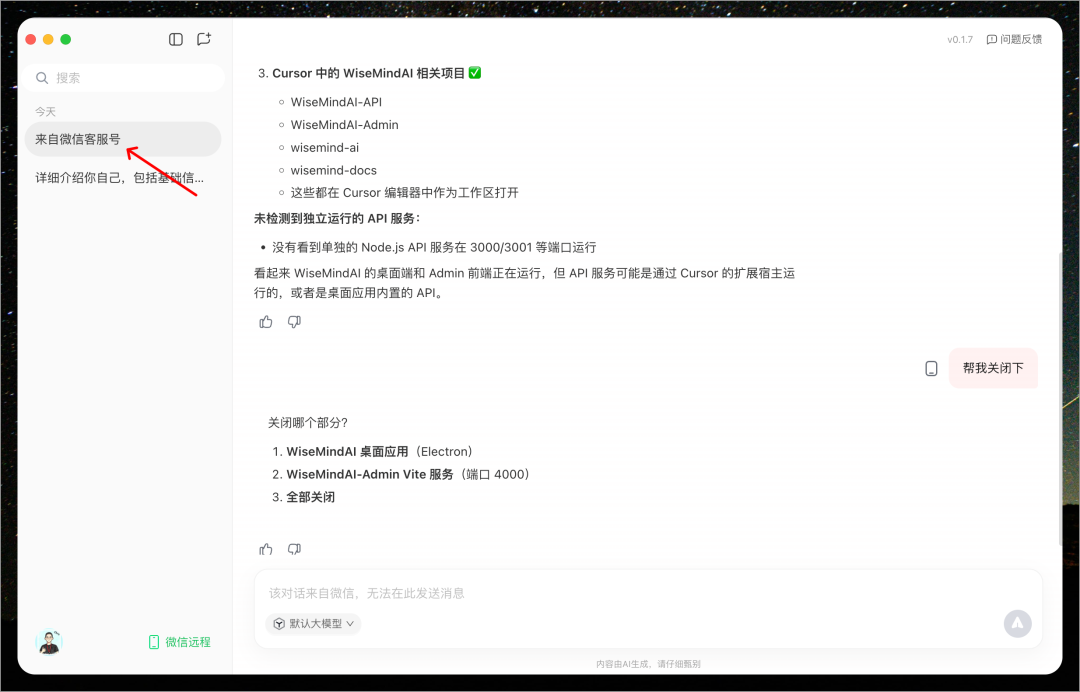
Task: Click the WiseMindAI-API list item
Action: [x=336, y=102]
